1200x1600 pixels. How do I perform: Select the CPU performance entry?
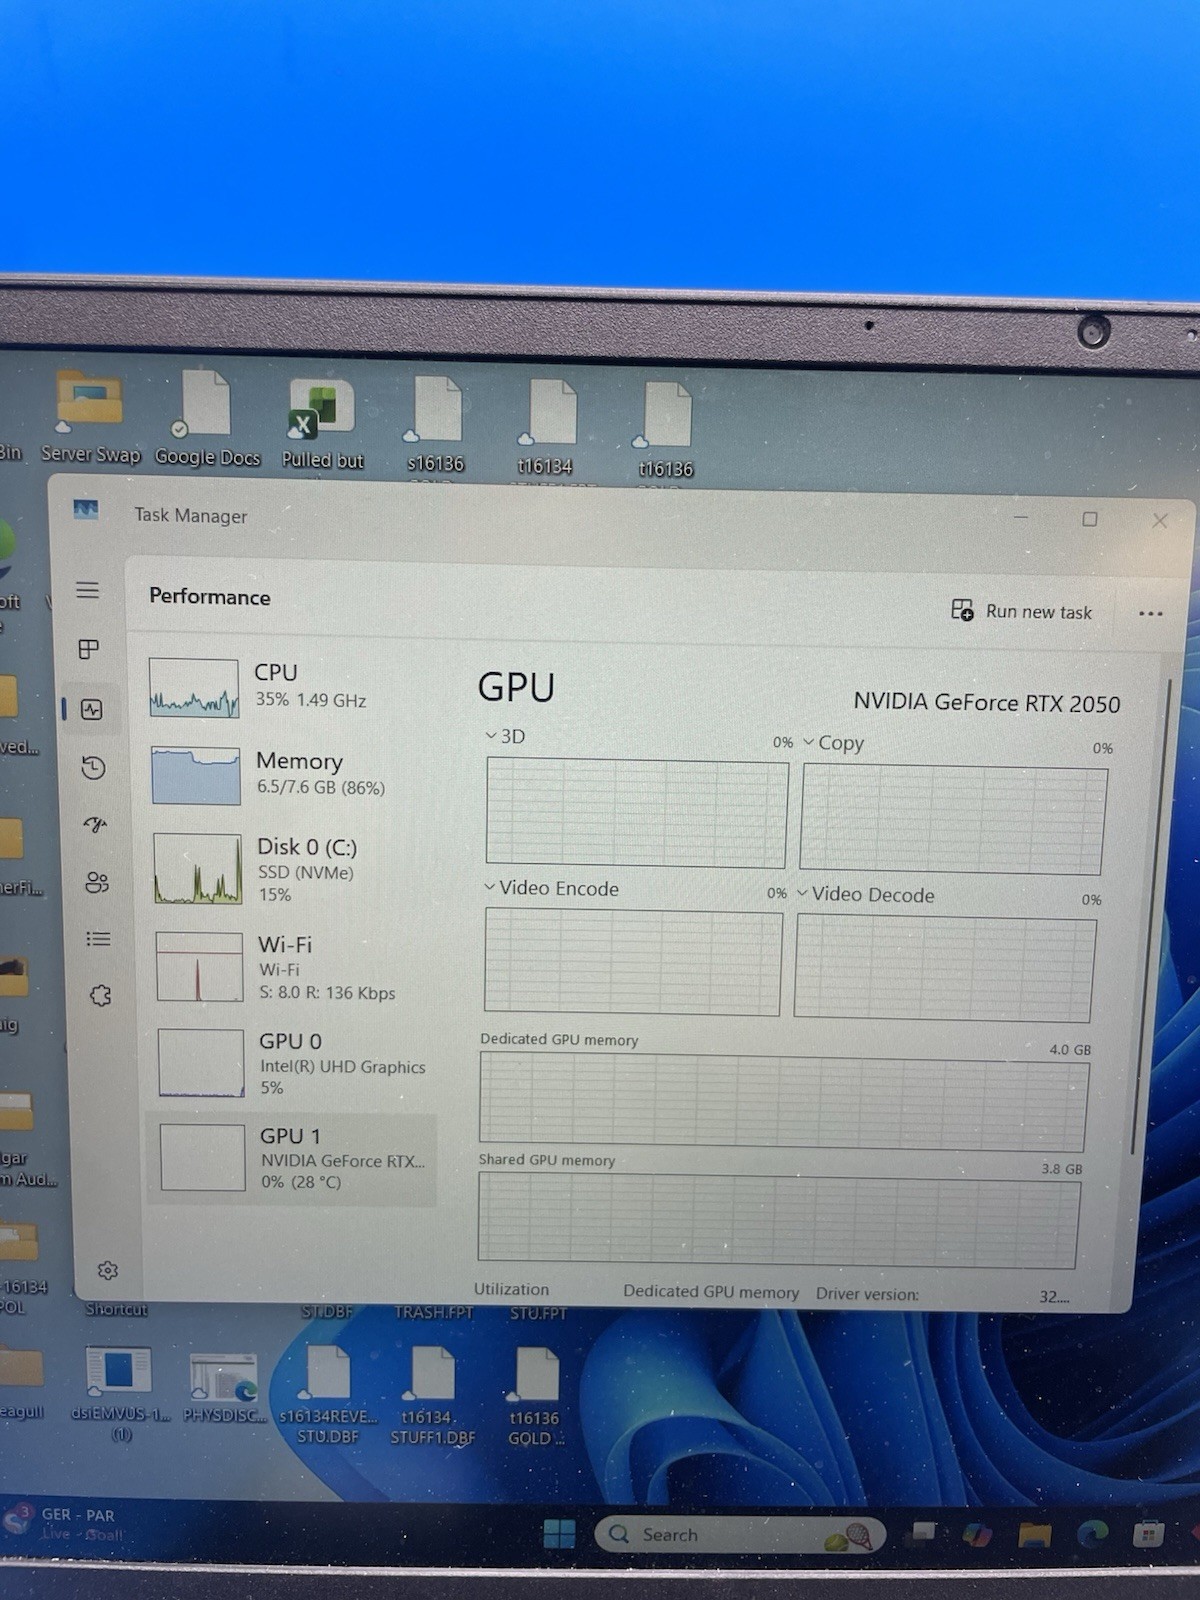(292, 687)
